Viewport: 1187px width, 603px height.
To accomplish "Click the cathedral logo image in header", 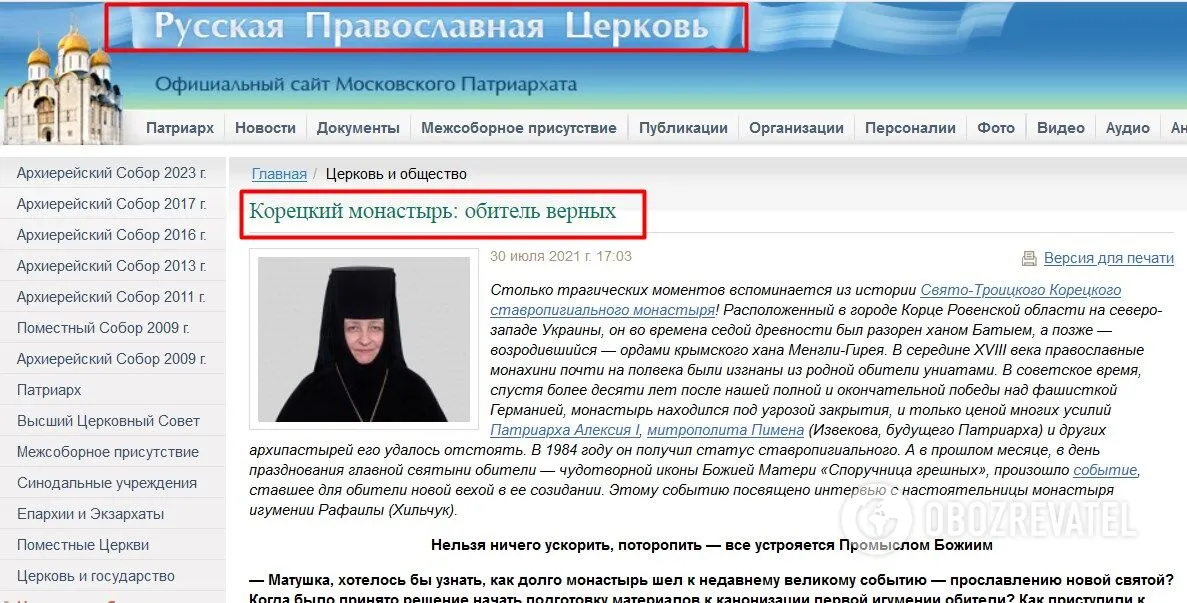I will (x=62, y=85).
